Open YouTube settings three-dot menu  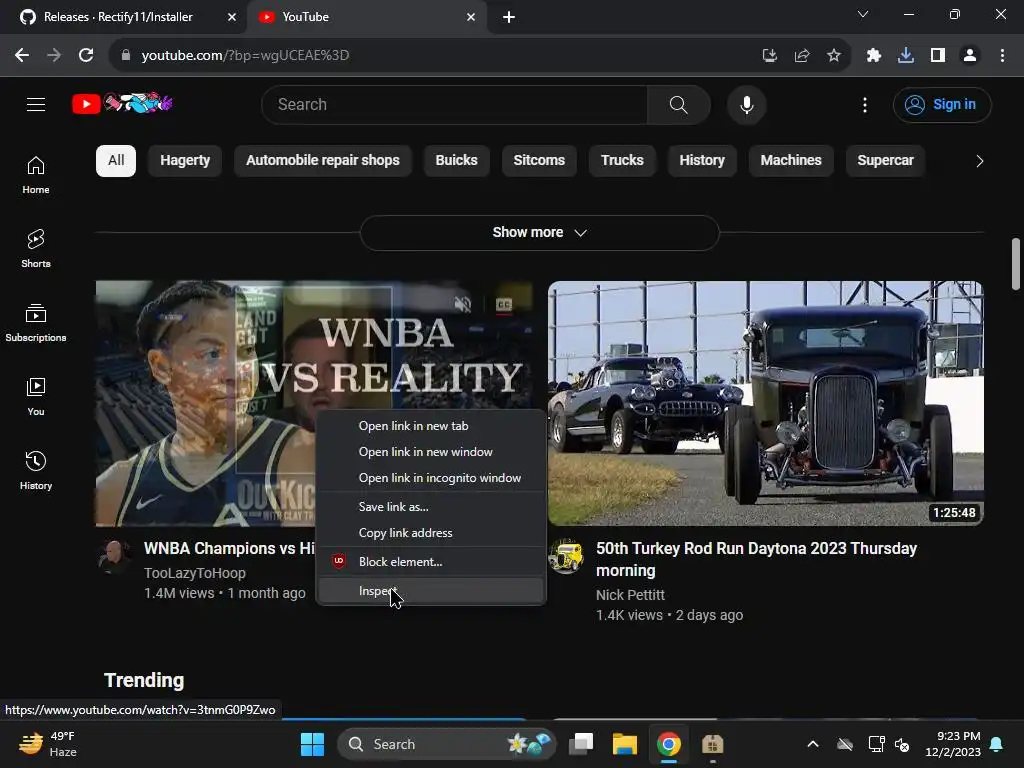865,104
